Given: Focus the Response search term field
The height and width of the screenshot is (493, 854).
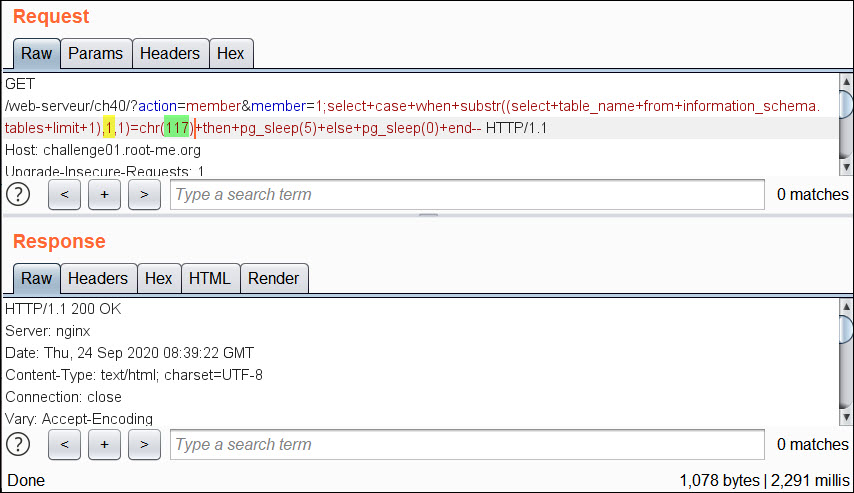Looking at the screenshot, I should pos(467,445).
